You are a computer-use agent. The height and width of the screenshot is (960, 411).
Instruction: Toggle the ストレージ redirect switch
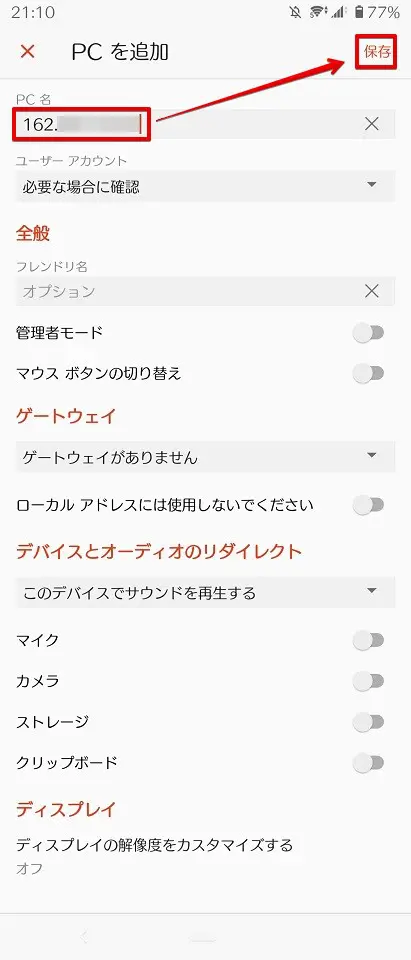369,722
